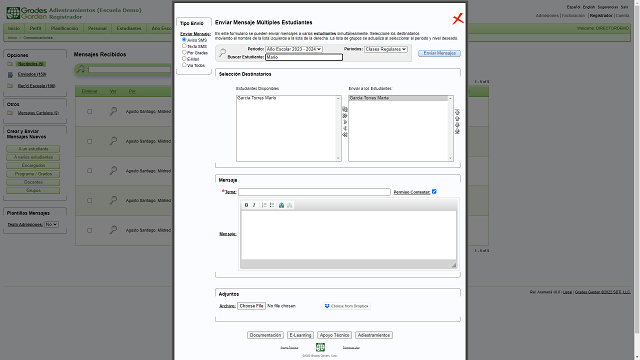Click the folder icon beside Recibidos
Image resolution: width=640 pixels, height=360 pixels.
click(10, 64)
